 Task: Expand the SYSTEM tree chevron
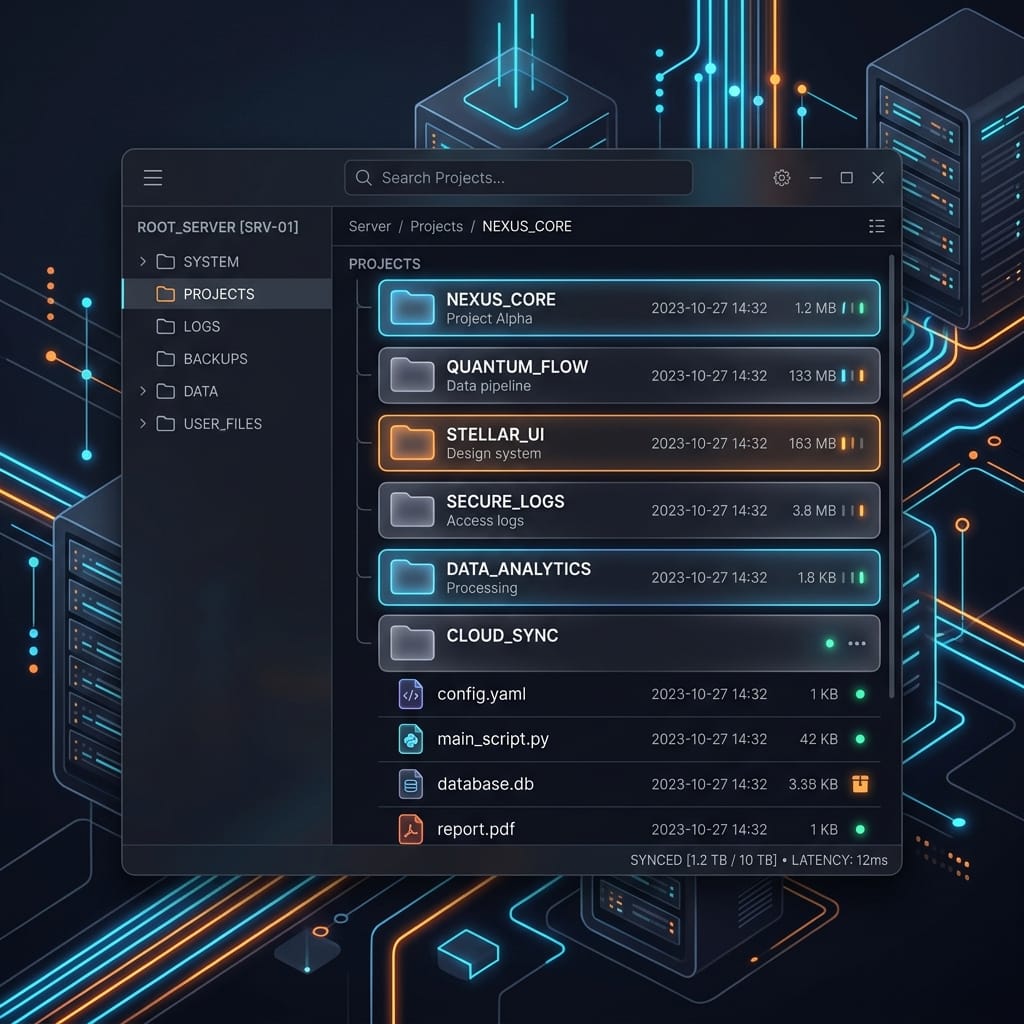[143, 261]
